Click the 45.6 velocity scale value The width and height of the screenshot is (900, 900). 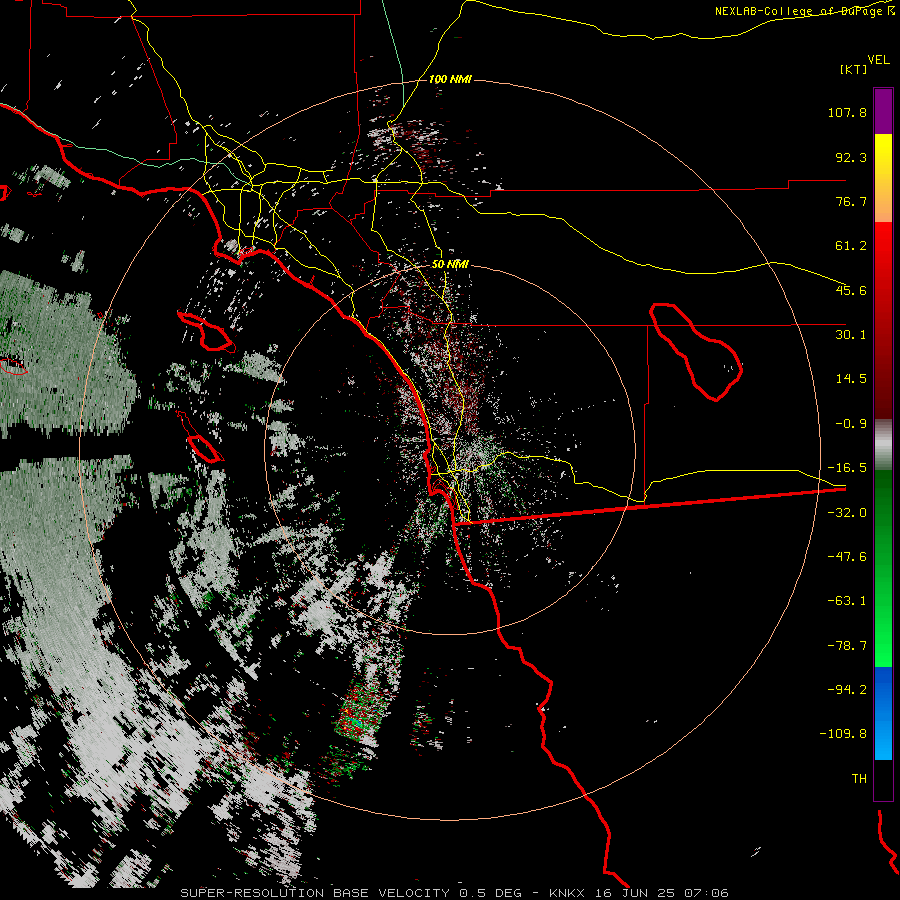[851, 290]
